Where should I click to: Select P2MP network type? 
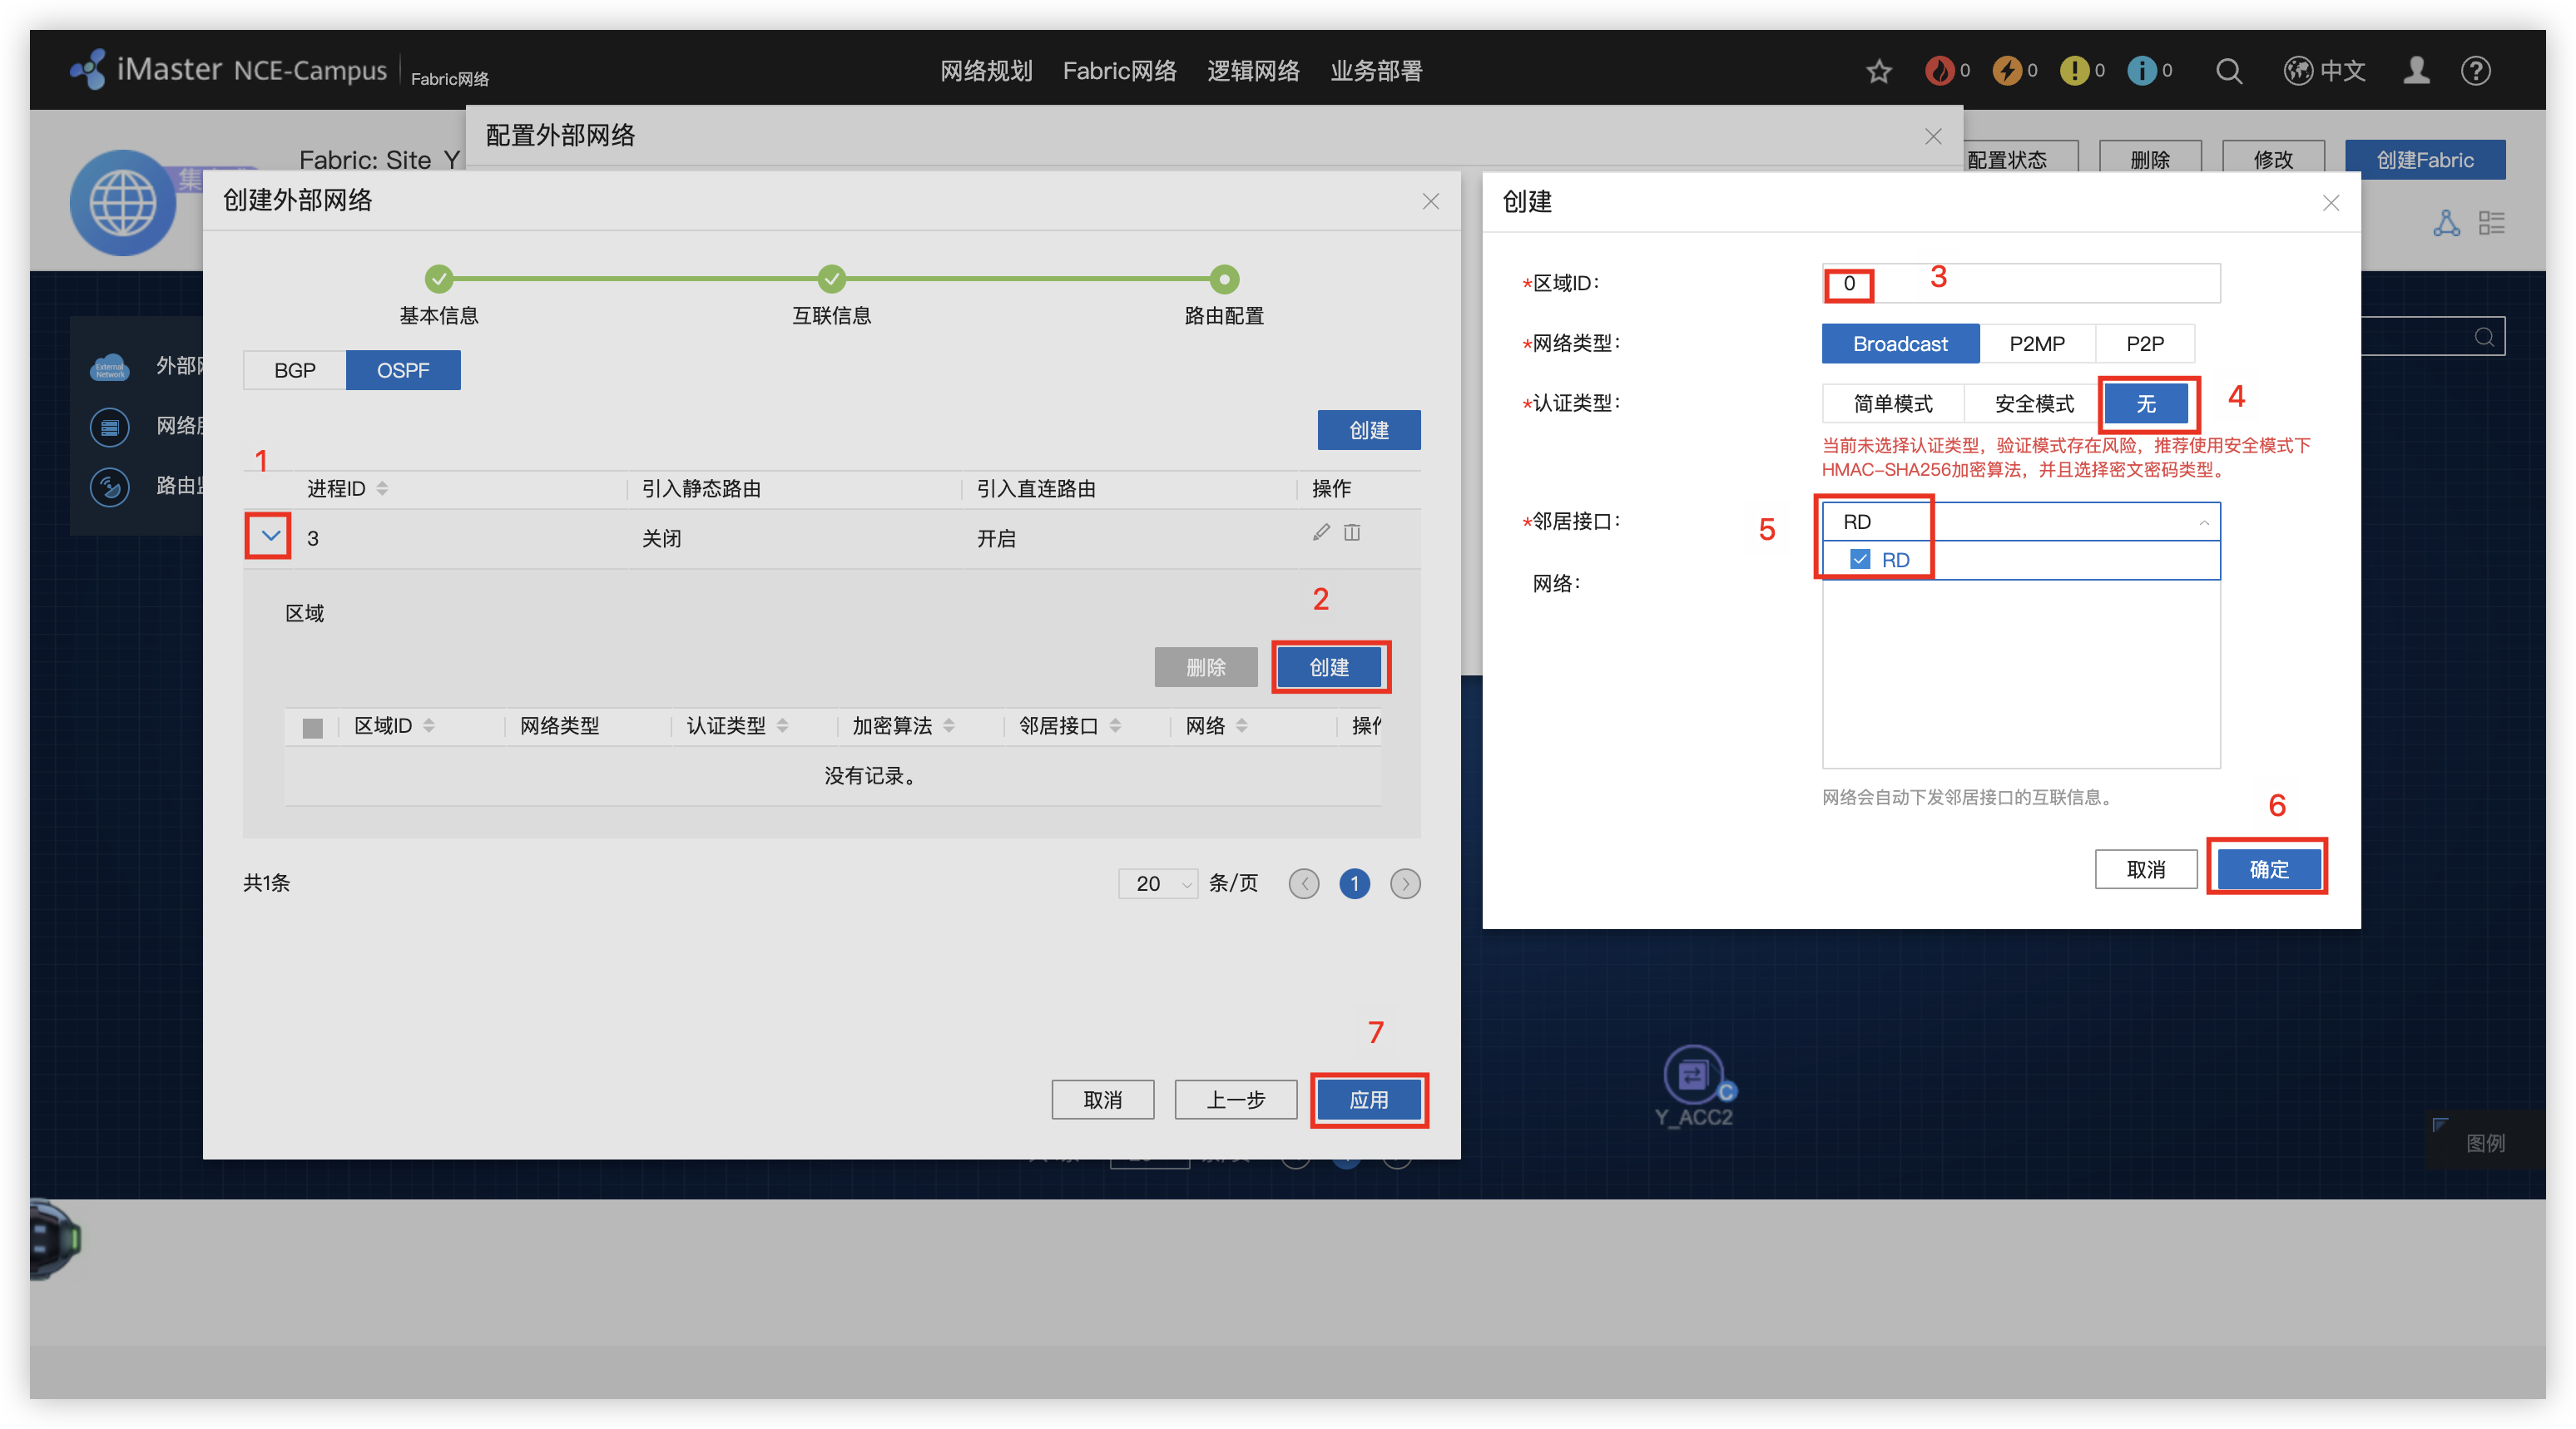(x=2036, y=344)
